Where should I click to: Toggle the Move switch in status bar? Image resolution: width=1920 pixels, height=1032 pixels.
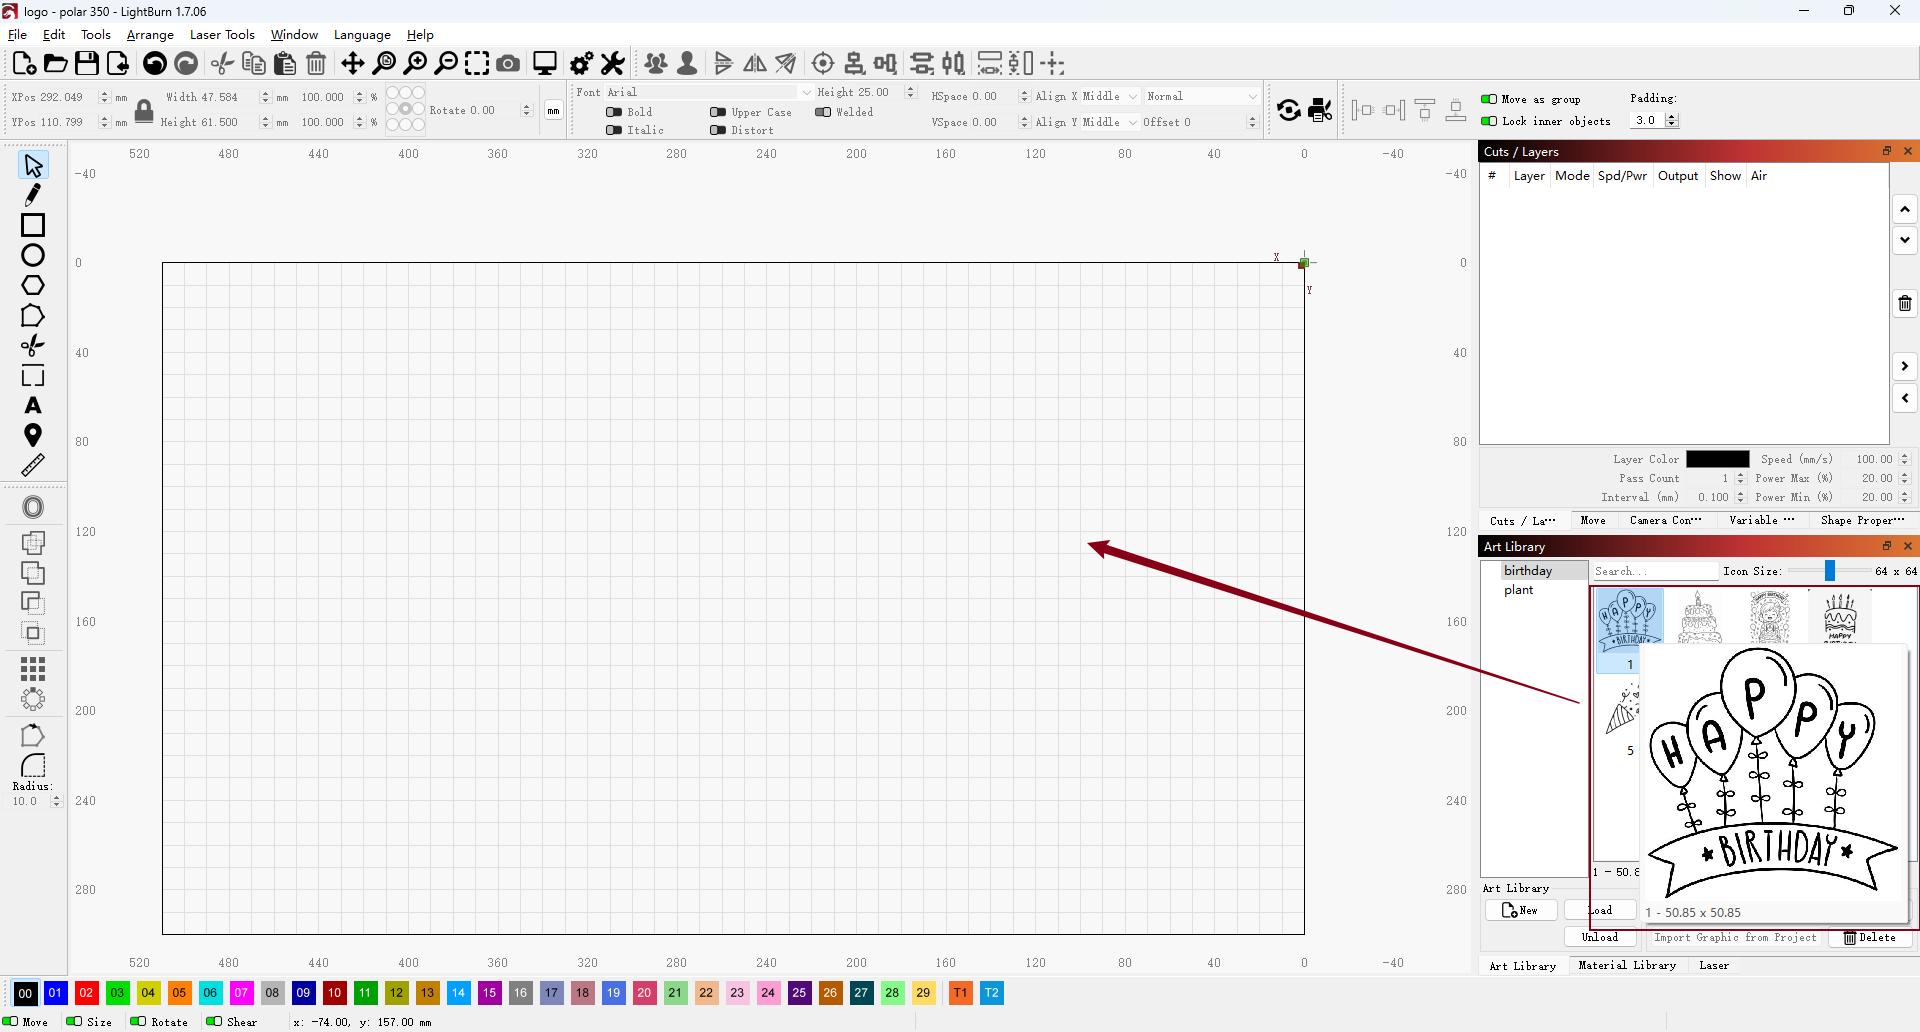click(x=10, y=1021)
